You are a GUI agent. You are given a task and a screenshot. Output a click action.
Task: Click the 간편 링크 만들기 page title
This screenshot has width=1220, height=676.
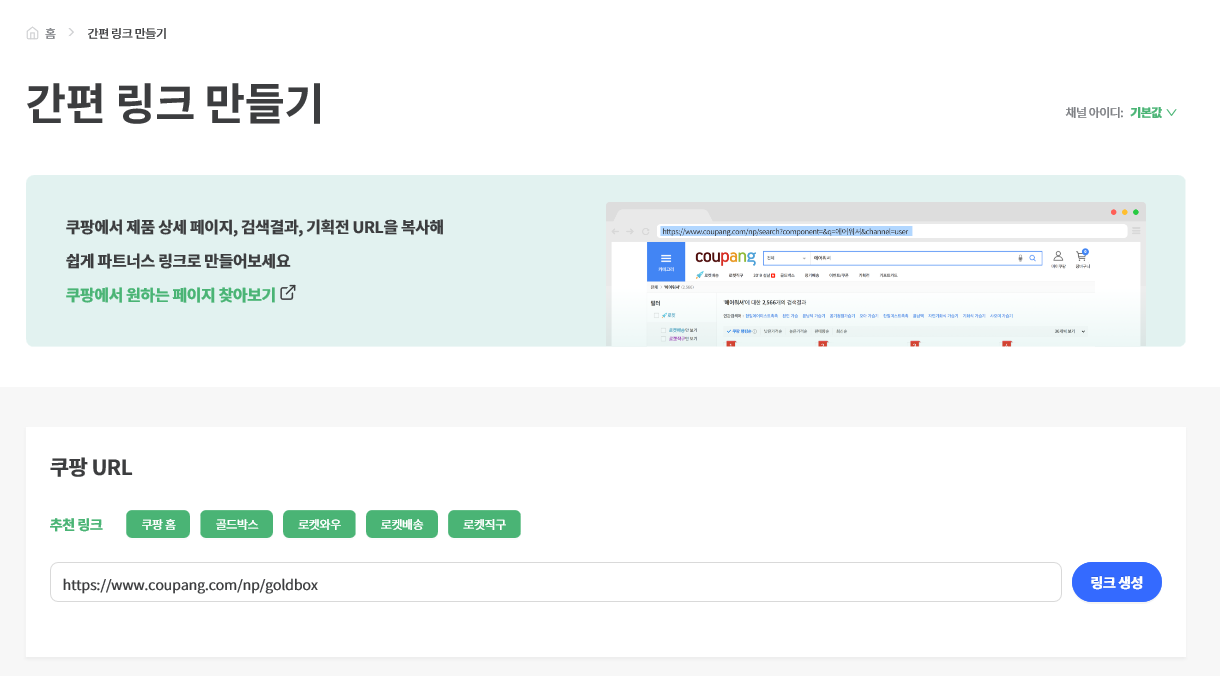(175, 103)
